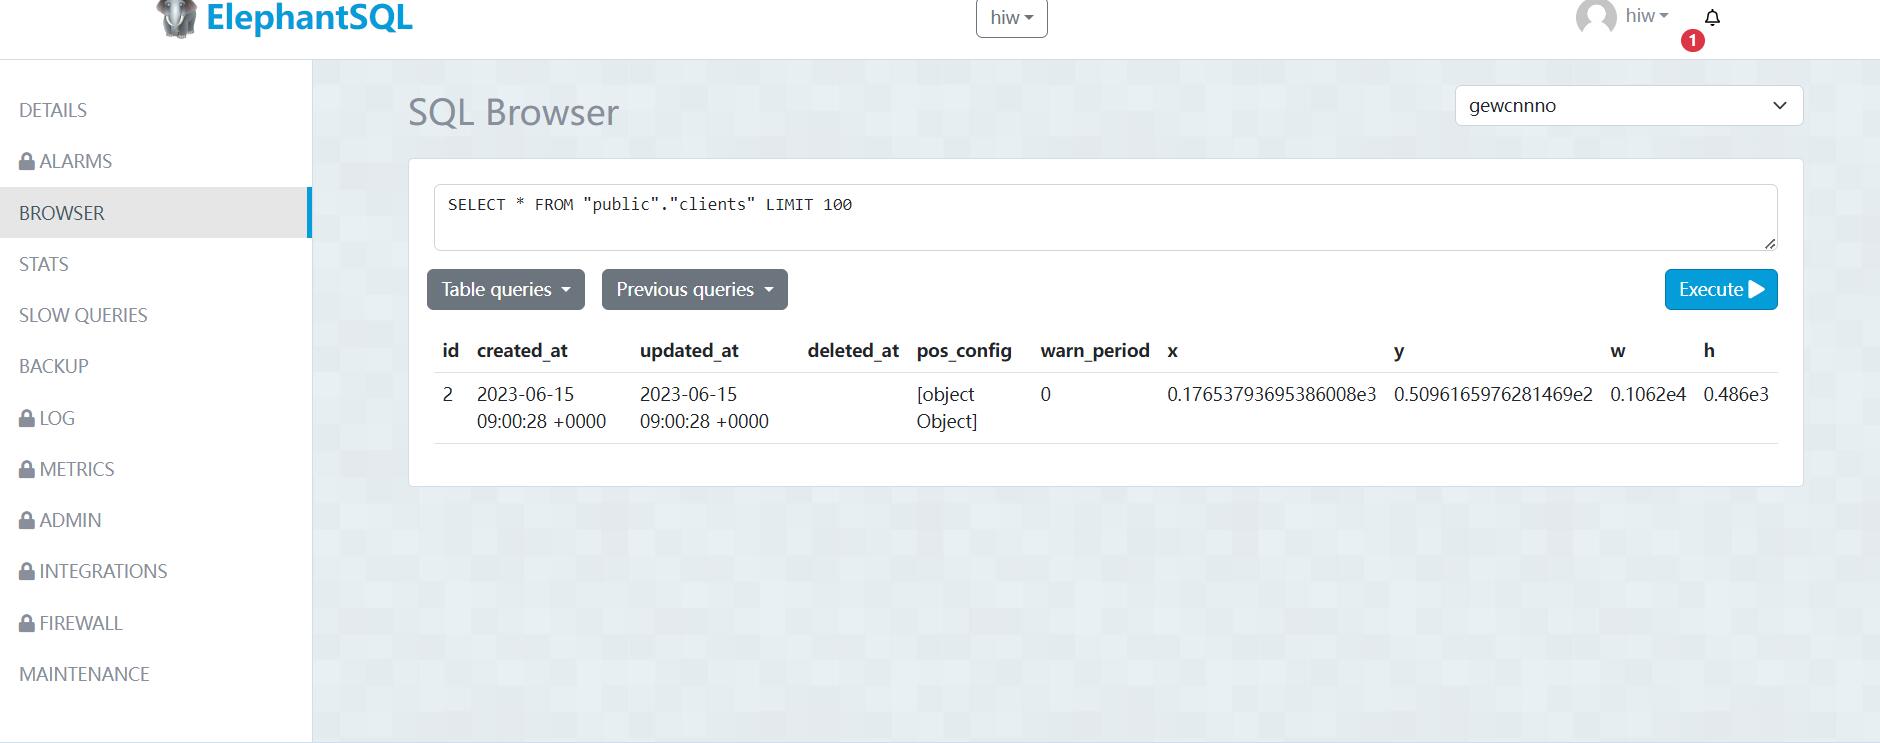Open the locked ADMIN sidebar item
1880x743 pixels.
60,520
